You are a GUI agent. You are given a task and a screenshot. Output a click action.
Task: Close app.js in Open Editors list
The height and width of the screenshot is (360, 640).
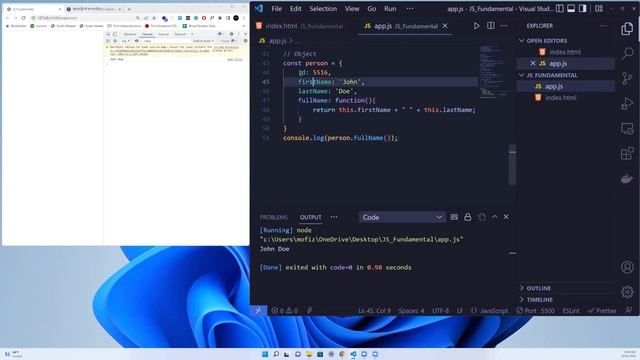click(x=533, y=63)
